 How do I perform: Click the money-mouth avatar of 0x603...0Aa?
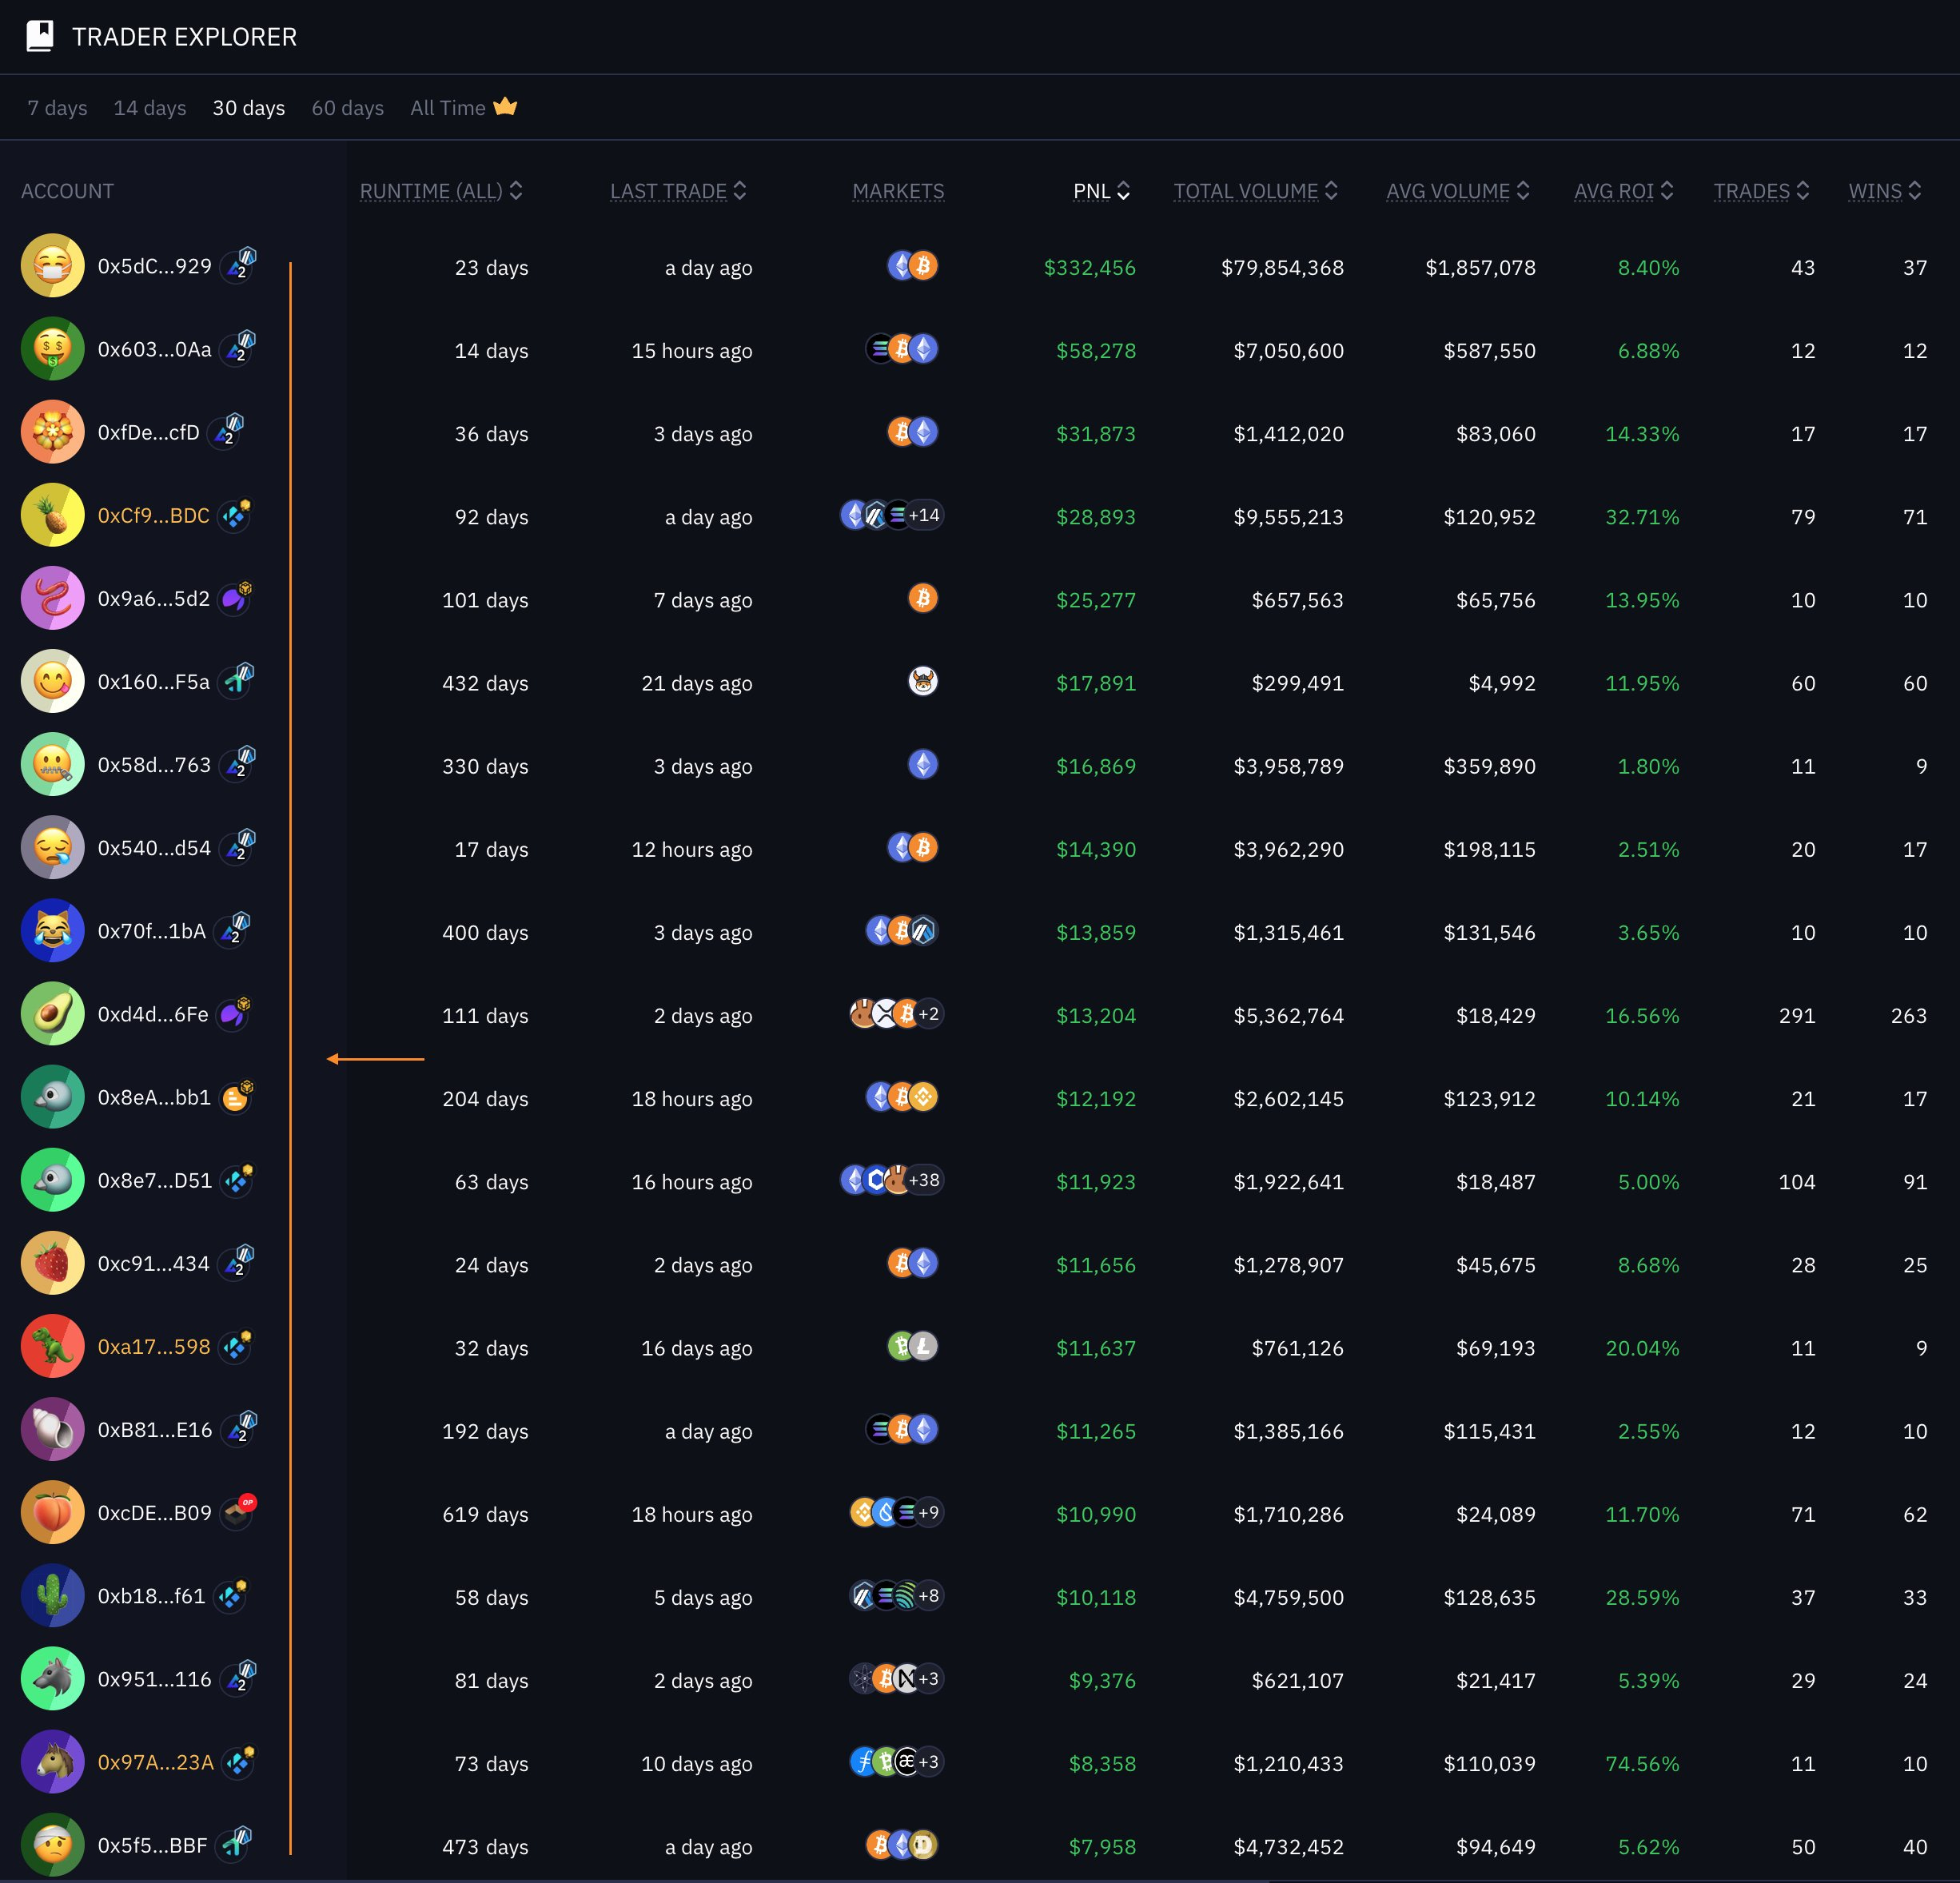tap(53, 349)
